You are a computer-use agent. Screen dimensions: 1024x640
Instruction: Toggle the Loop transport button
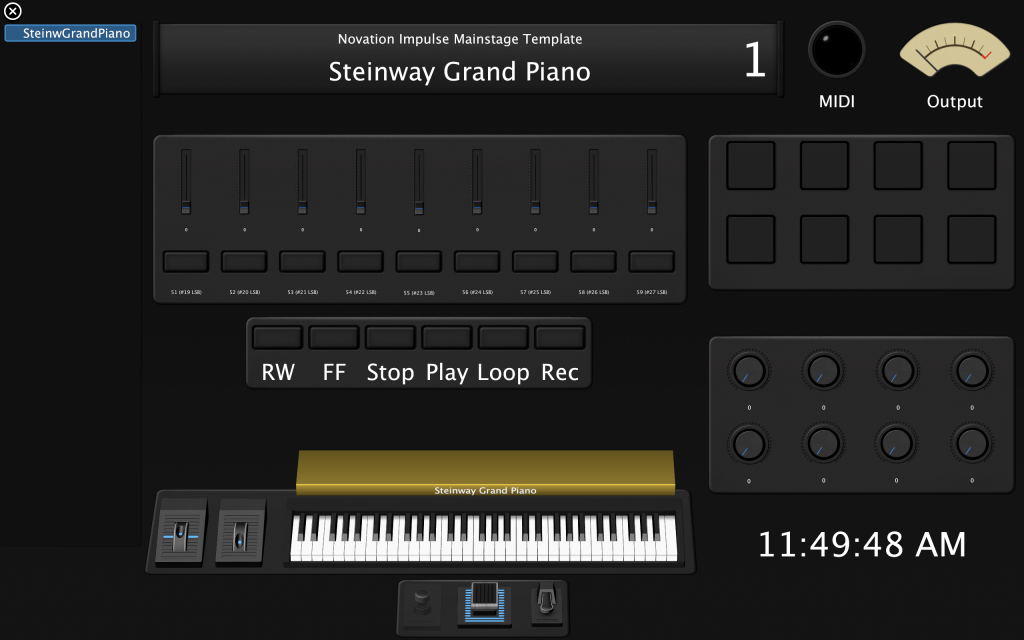click(x=504, y=338)
